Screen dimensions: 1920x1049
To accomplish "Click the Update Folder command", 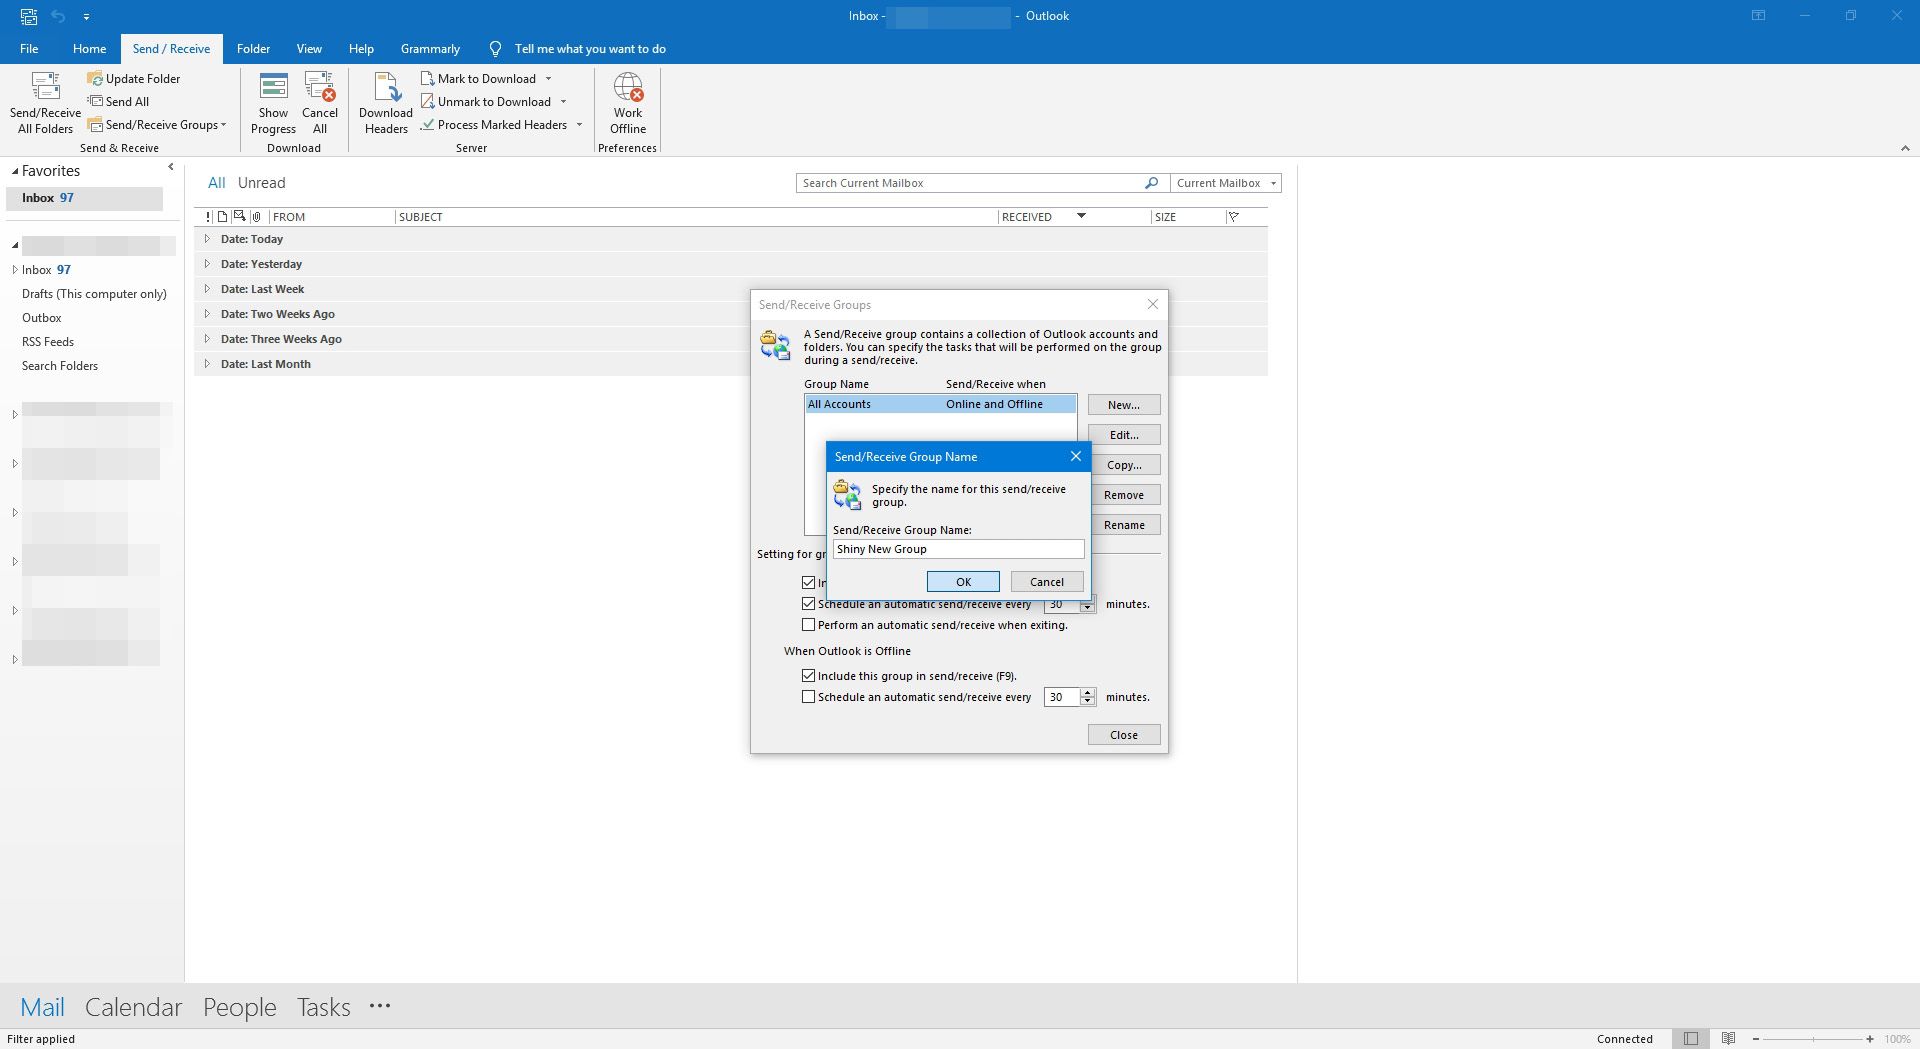I will [134, 78].
